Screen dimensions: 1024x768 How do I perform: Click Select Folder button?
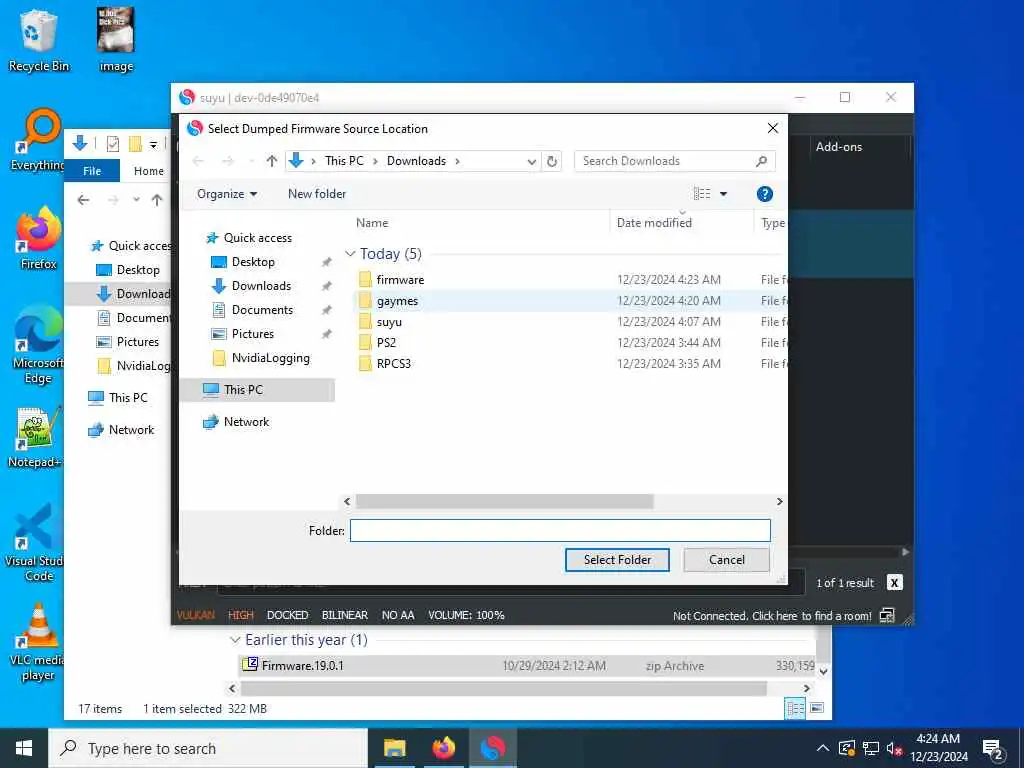(x=617, y=560)
